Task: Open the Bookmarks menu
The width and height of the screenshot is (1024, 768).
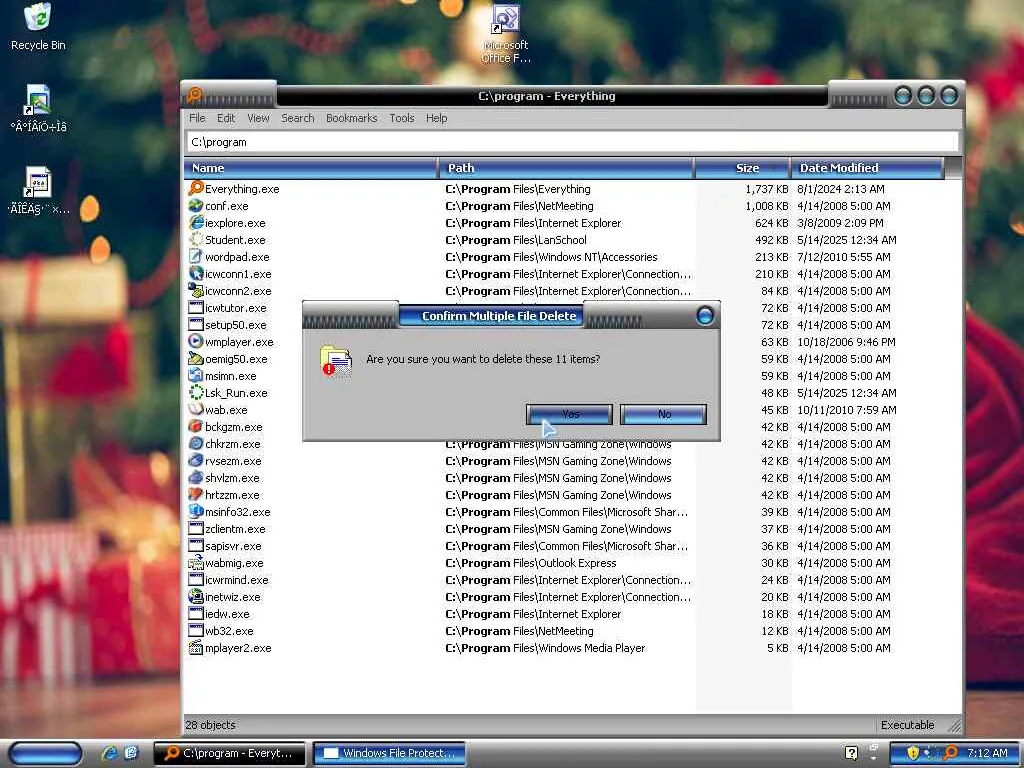Action: pos(351,118)
